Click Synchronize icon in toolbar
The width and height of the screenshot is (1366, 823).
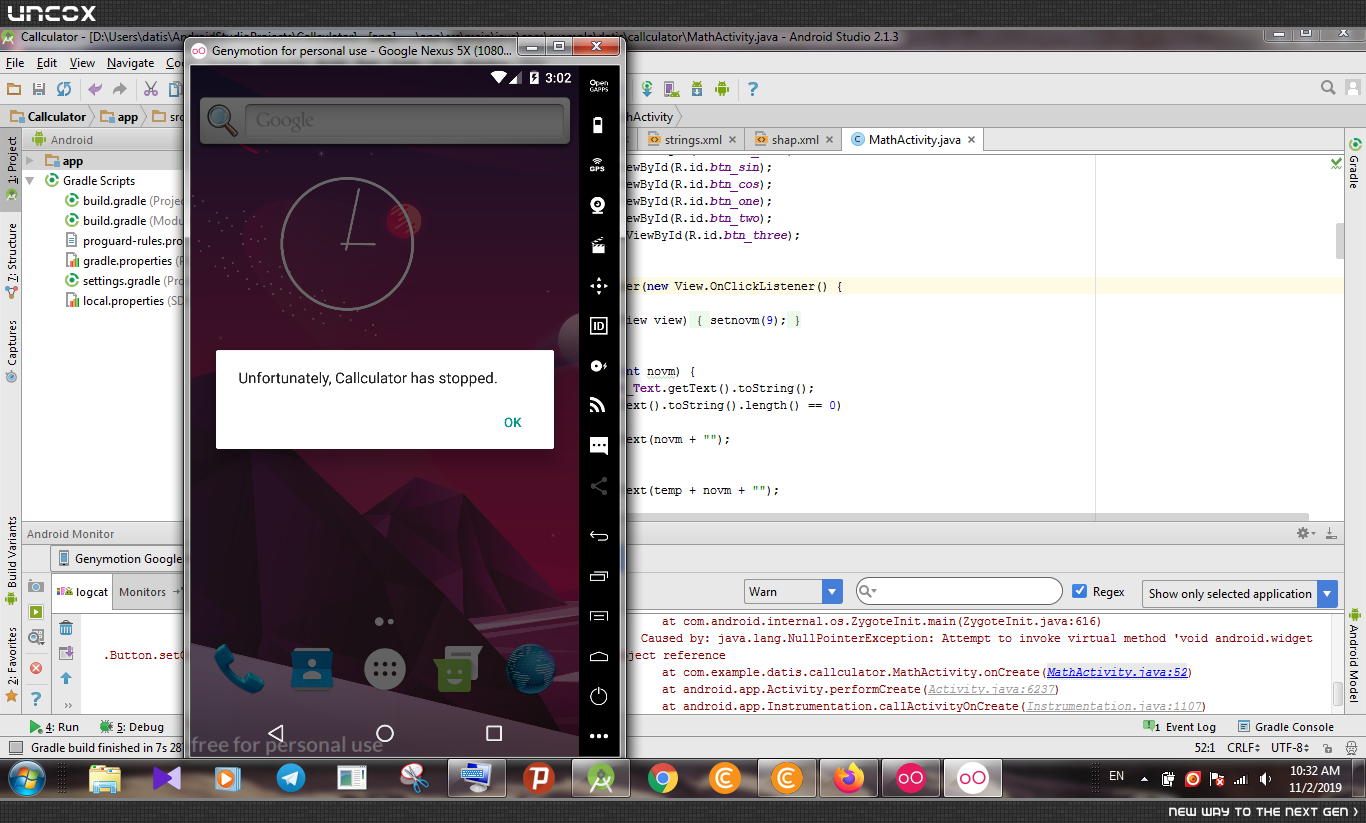pos(64,89)
